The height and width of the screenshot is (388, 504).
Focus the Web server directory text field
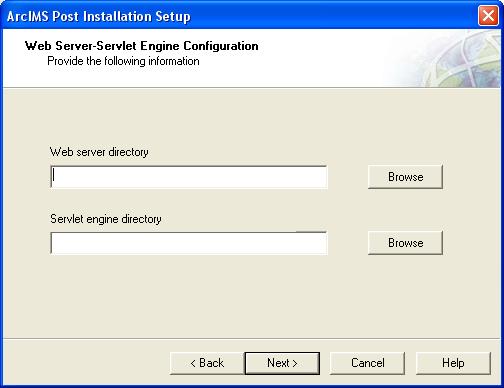tap(189, 177)
